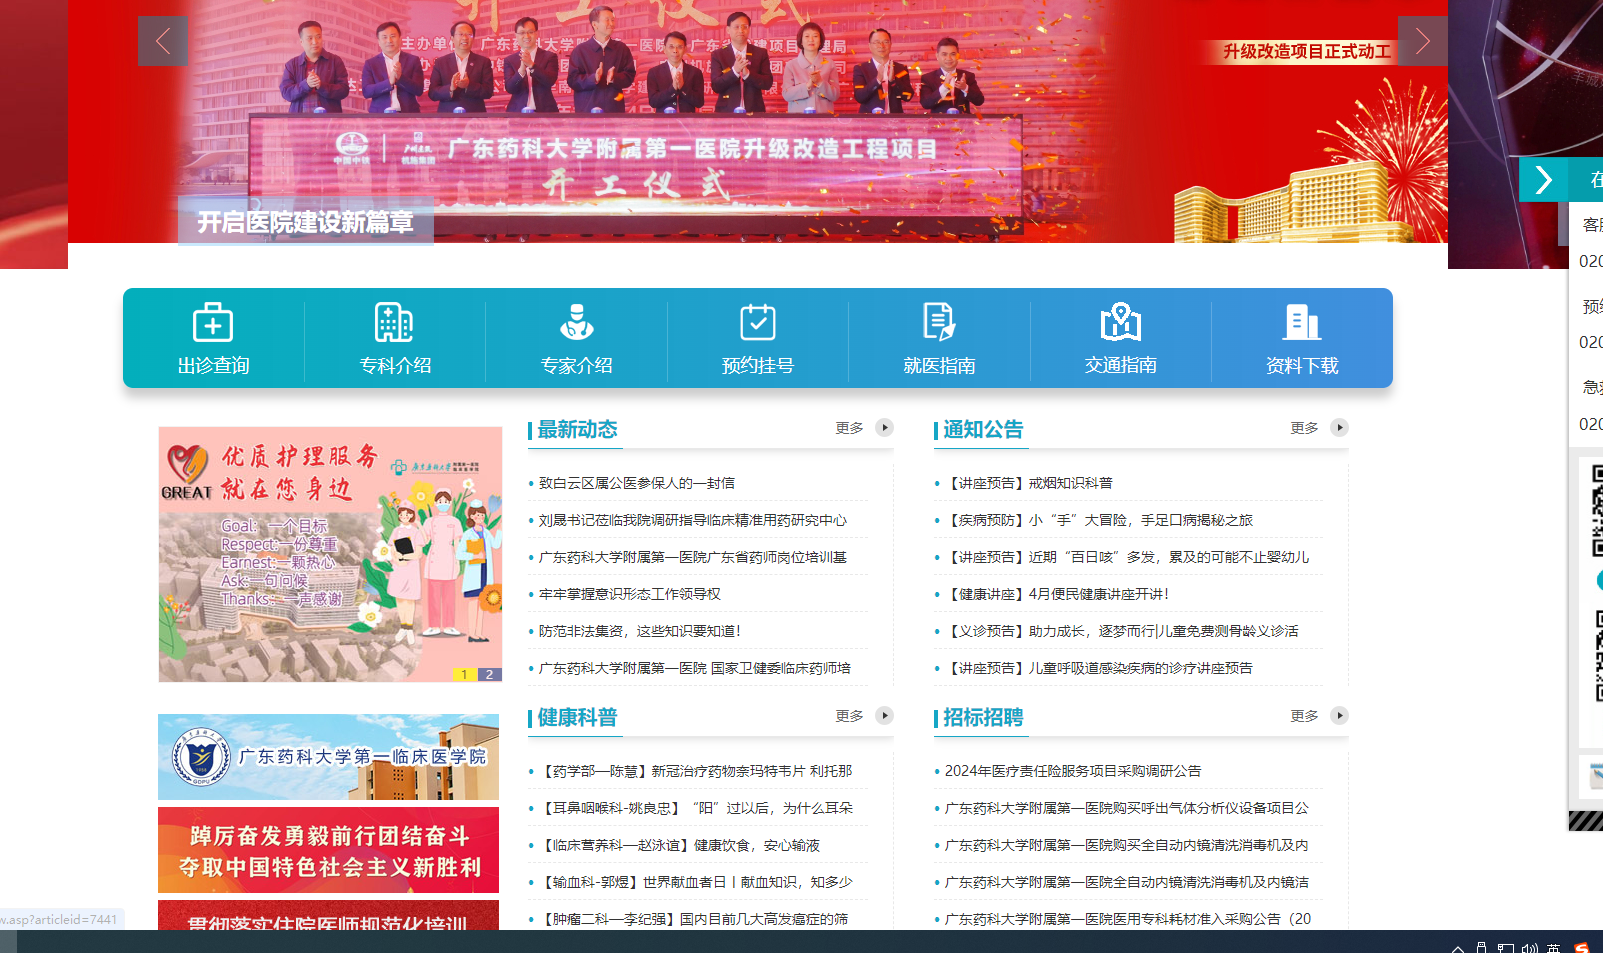Image resolution: width=1603 pixels, height=953 pixels.
Task: Click the 最新动态 section heading
Action: tap(577, 430)
